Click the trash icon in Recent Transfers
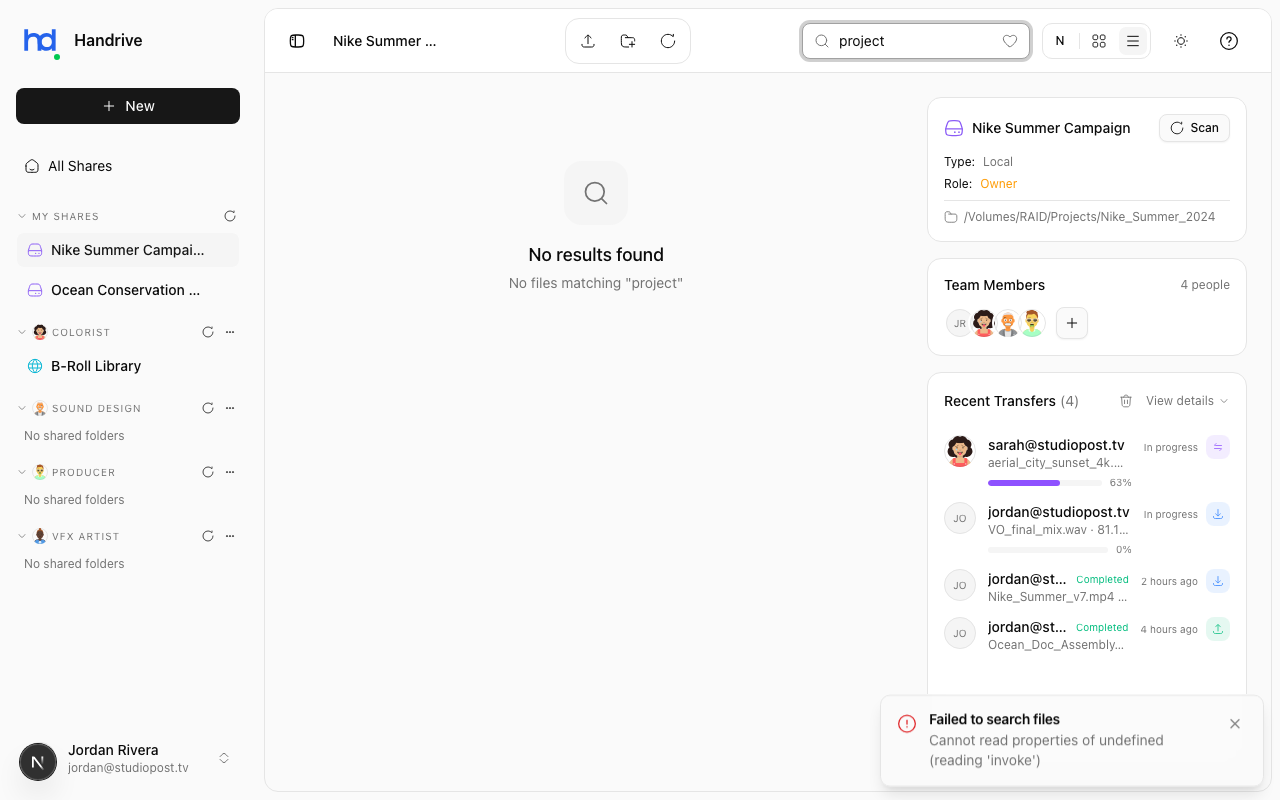Image resolution: width=1280 pixels, height=800 pixels. click(x=1126, y=400)
